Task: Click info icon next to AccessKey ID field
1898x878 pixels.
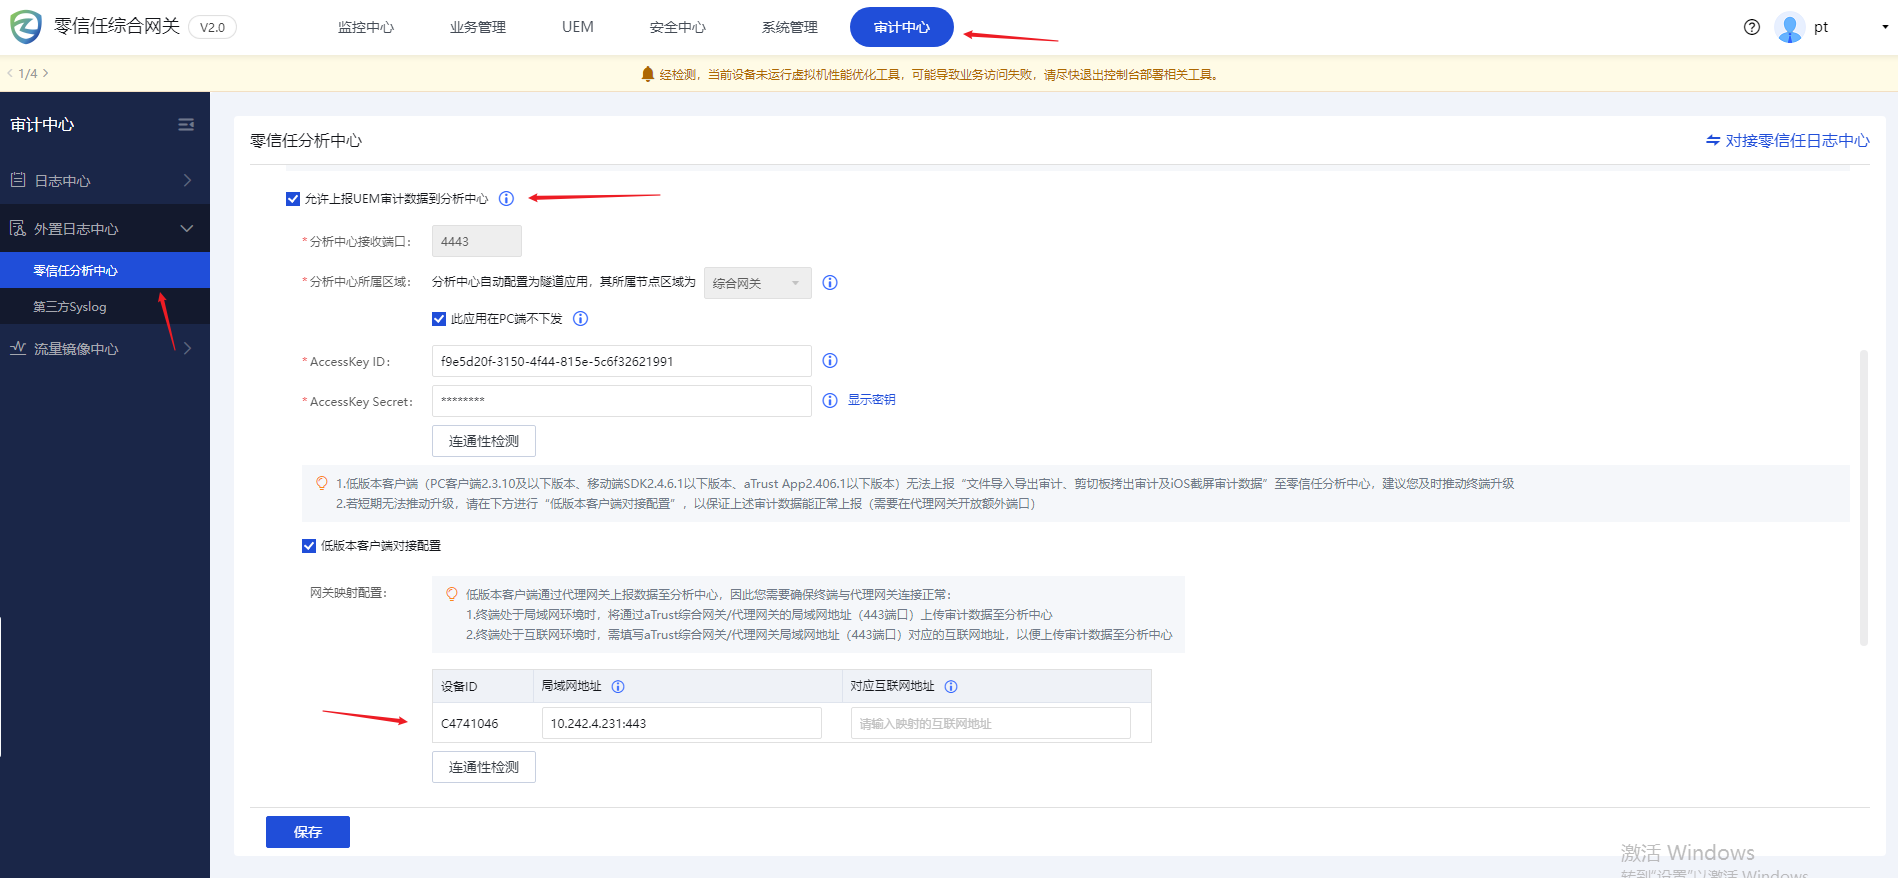Action: pos(830,361)
